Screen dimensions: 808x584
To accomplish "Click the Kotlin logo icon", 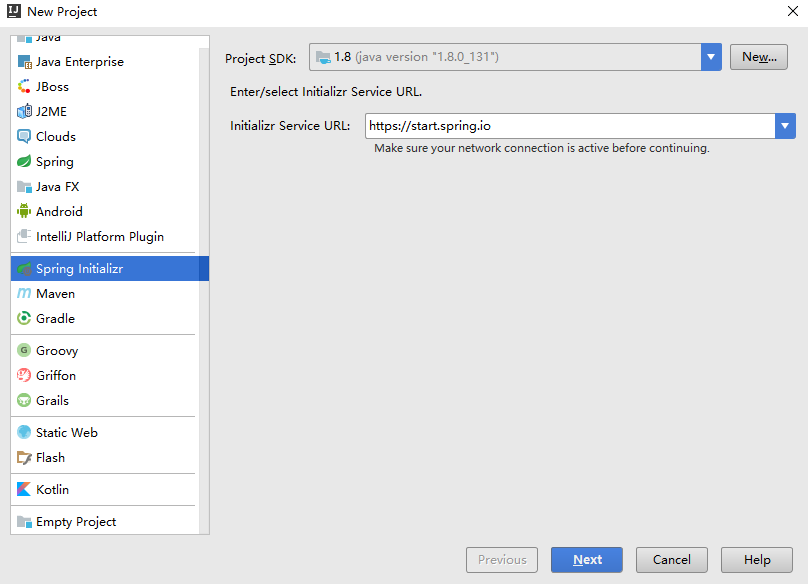I will pyautogui.click(x=24, y=490).
